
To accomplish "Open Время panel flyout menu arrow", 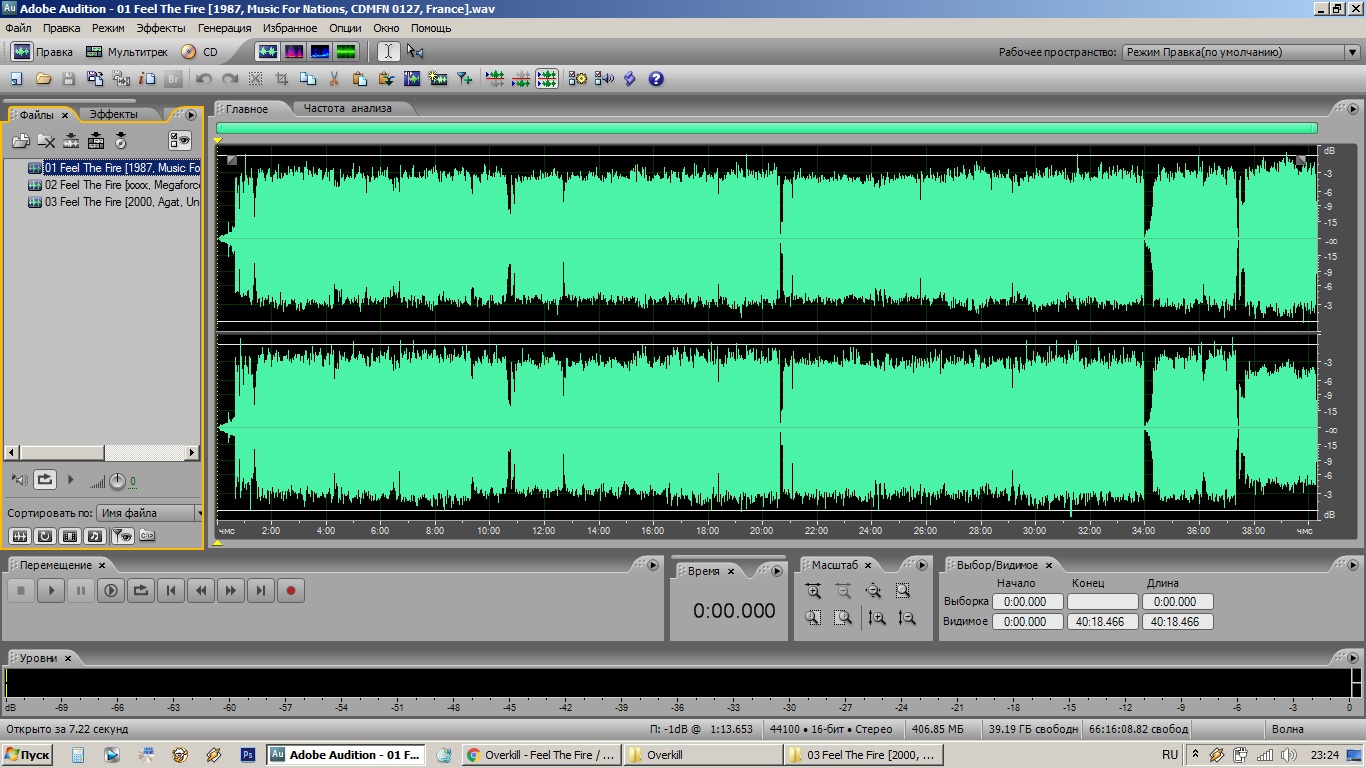I will pos(777,571).
